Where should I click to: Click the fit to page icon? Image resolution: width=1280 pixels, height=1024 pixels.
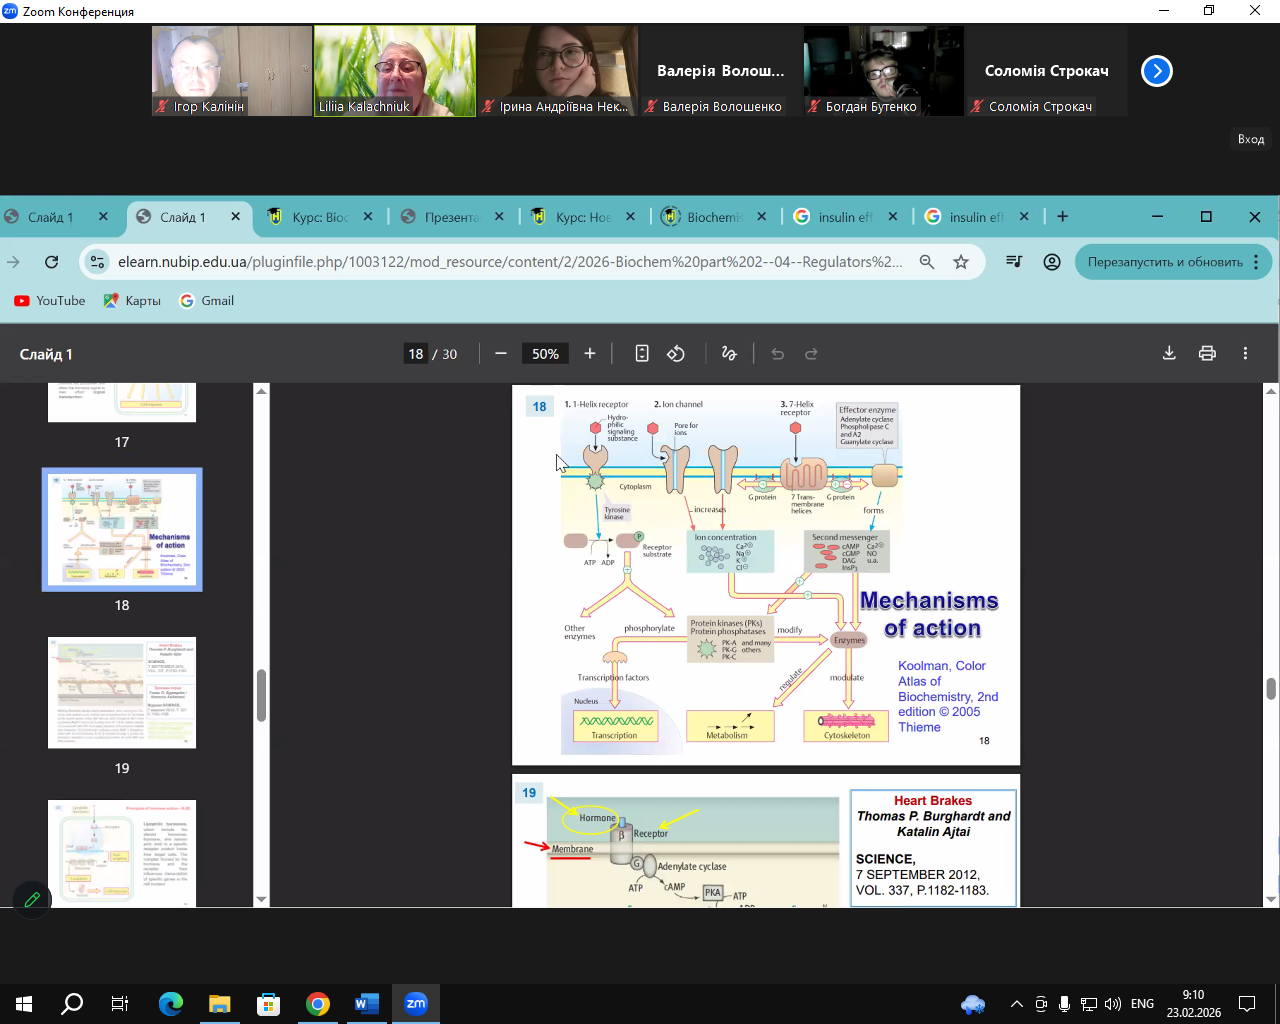coord(642,353)
